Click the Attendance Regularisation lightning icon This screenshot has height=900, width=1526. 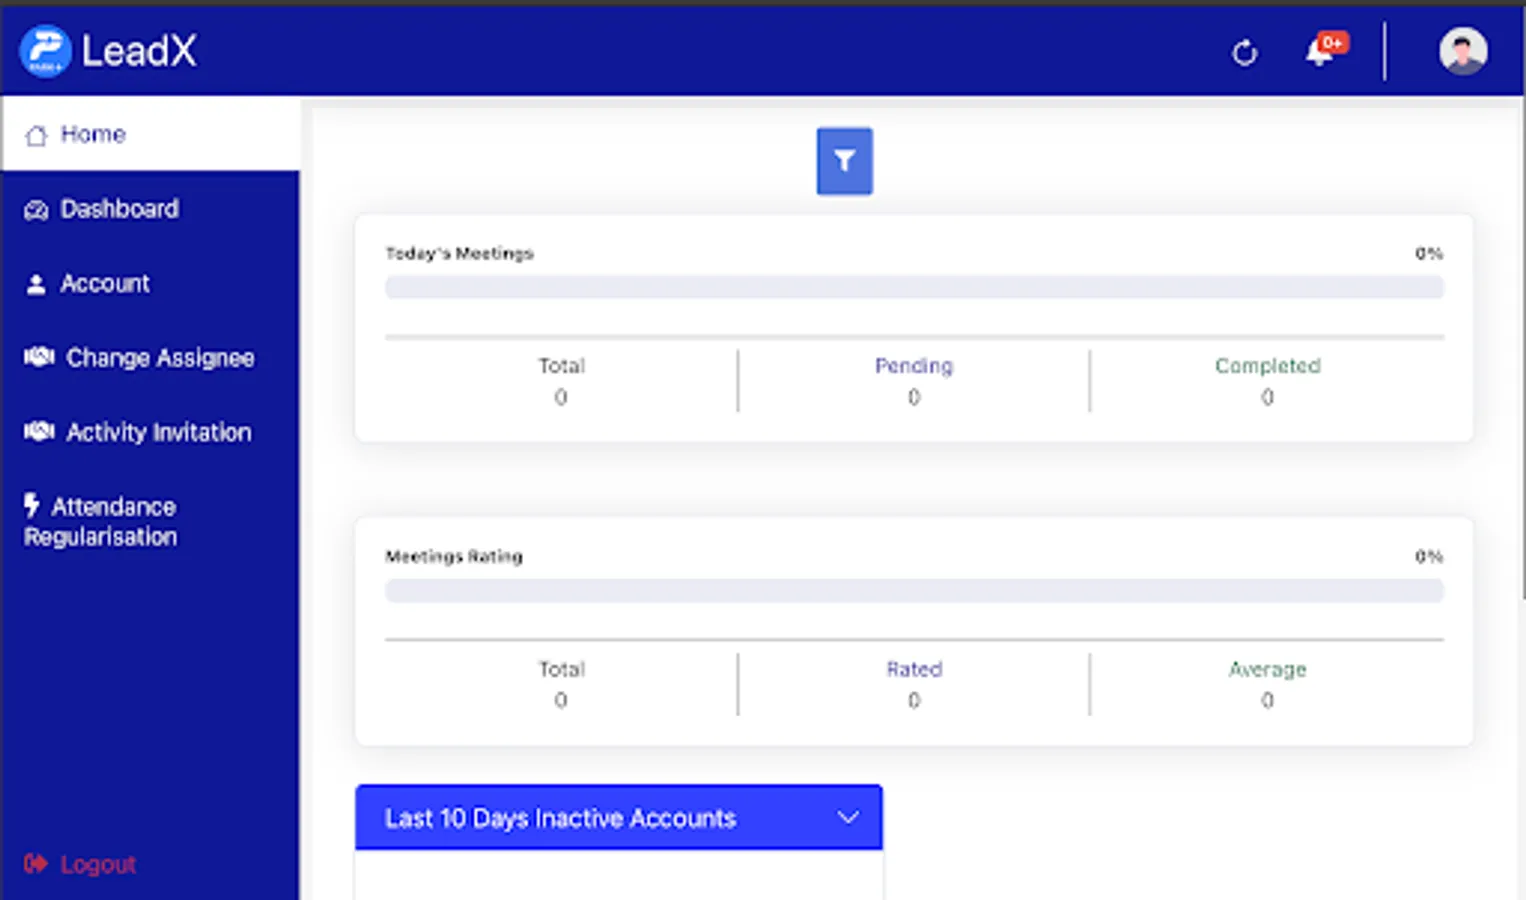pyautogui.click(x=32, y=506)
